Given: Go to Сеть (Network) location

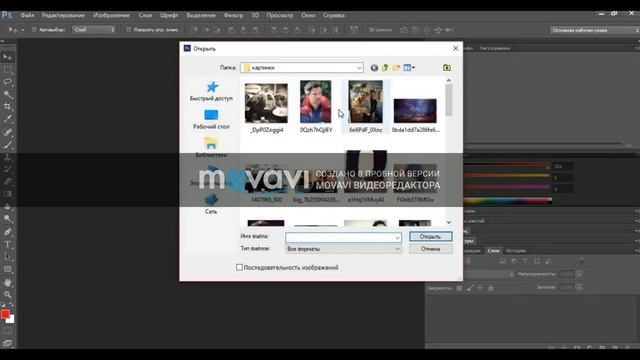Looking at the screenshot, I should (211, 204).
